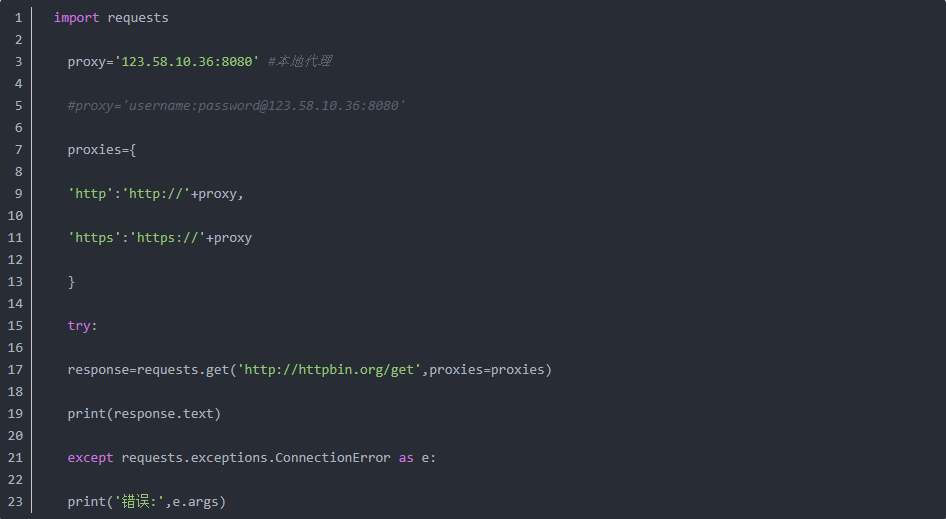
Task: Click the commented '#proxy=' username:password line
Action: 236,106
